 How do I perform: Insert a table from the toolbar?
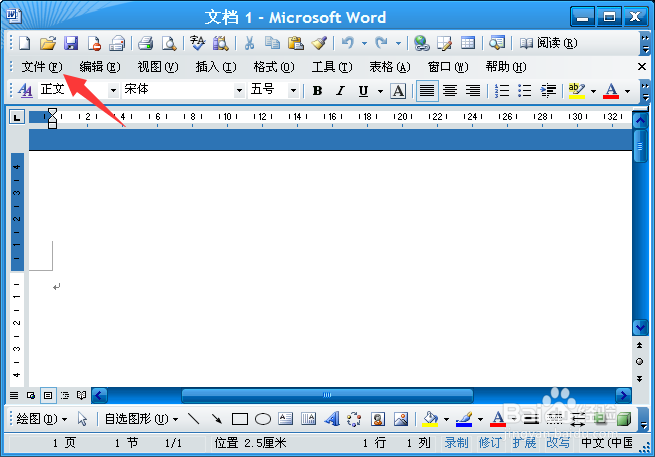point(468,43)
